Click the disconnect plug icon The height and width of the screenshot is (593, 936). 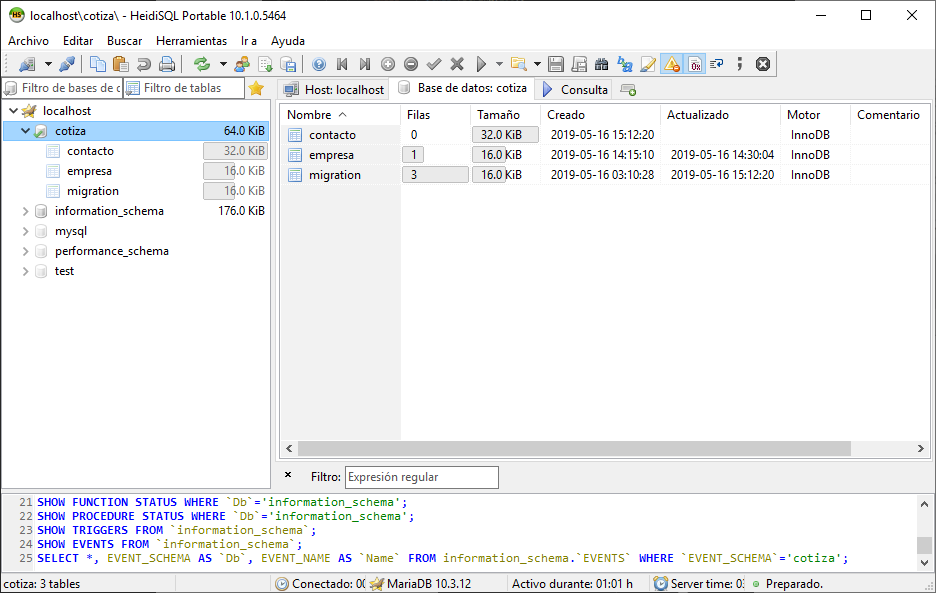tap(67, 64)
